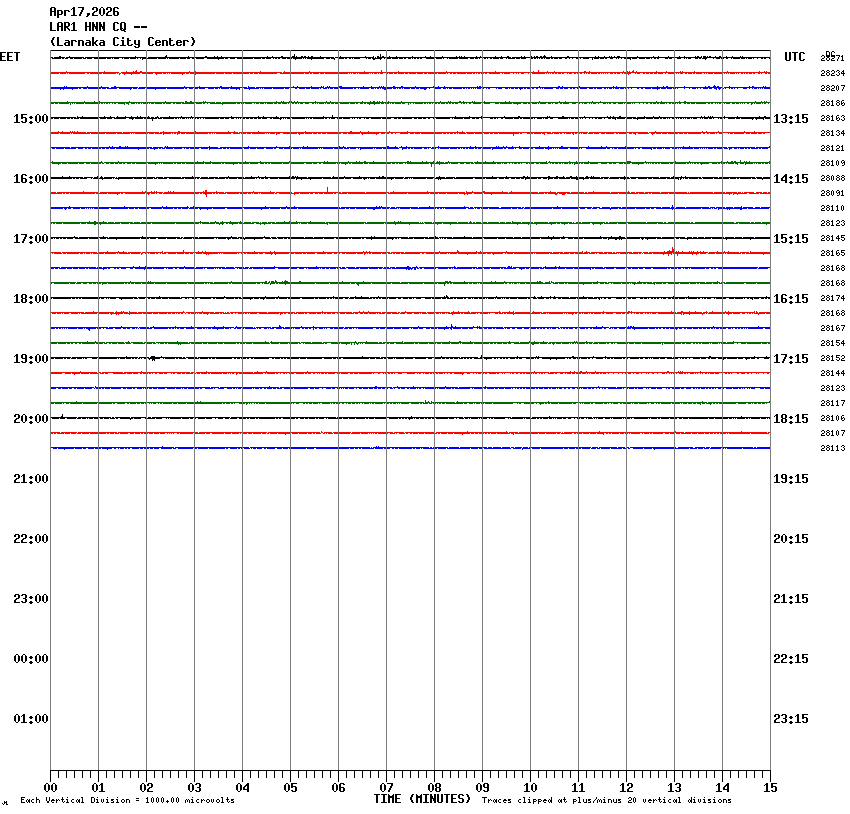Click the 08 minute axis tick label

[x=434, y=788]
